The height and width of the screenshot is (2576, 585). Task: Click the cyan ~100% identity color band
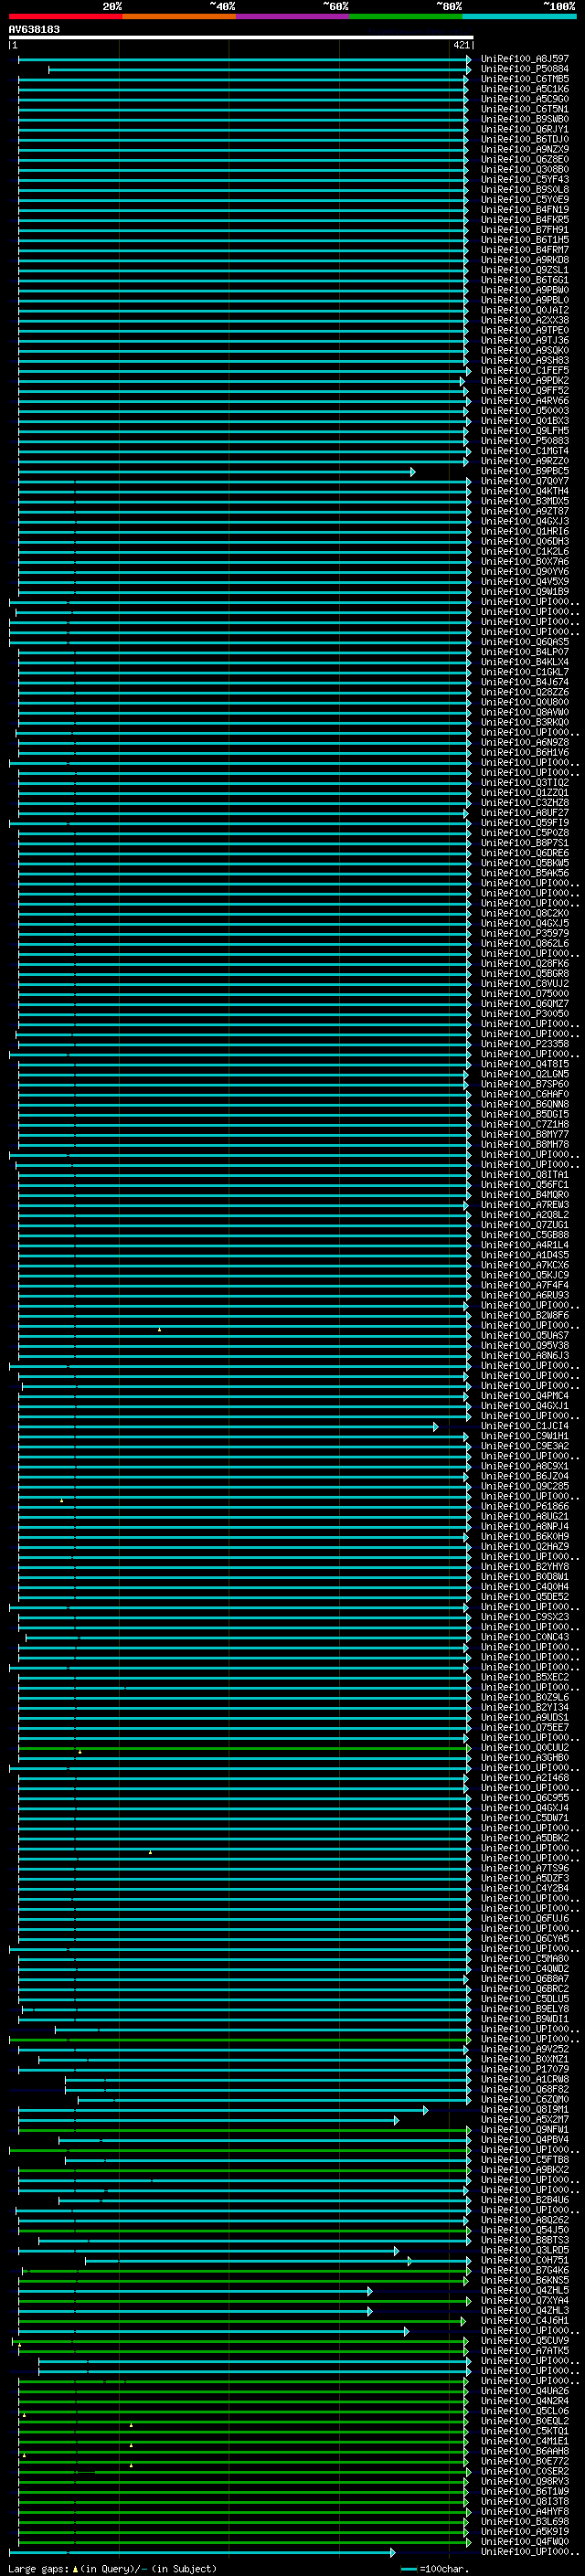[520, 16]
